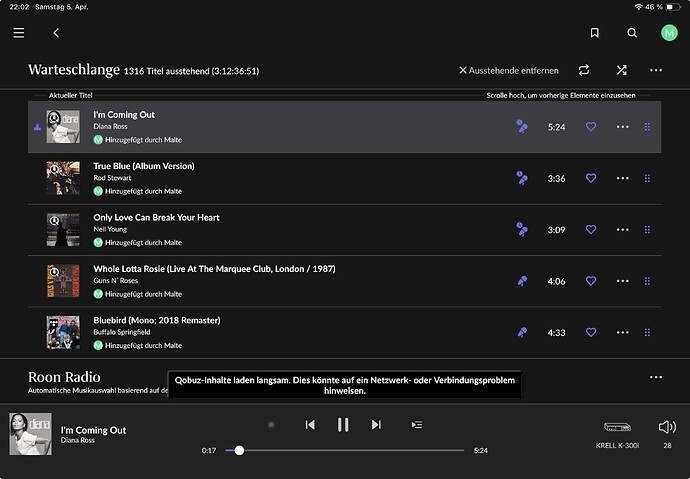Screen dimensions: 690x479
Task: Click the Wi-Fi status icon
Action: pos(639,7)
